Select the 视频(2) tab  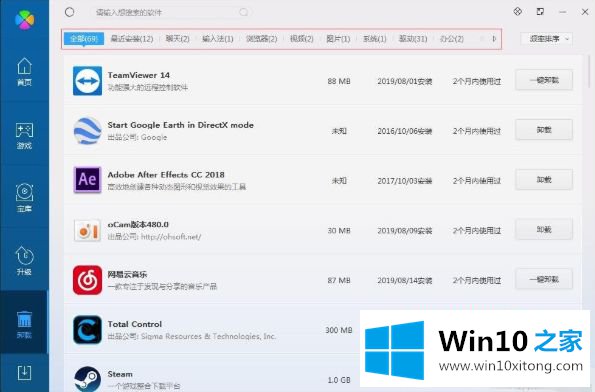[302, 39]
